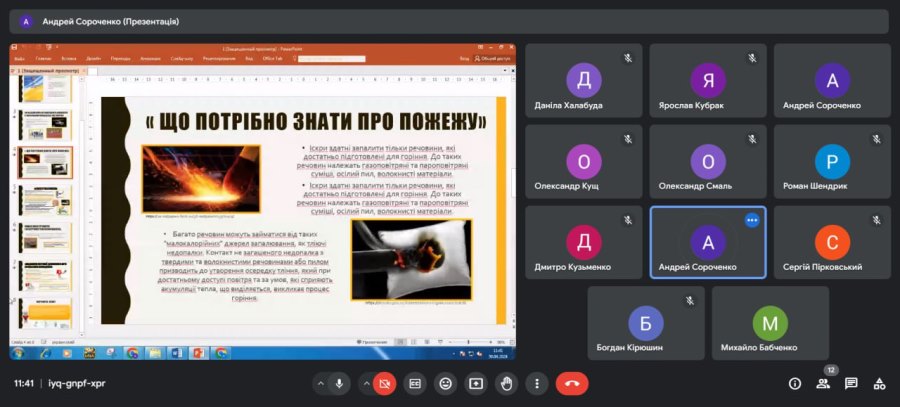Image resolution: width=900 pixels, height=407 pixels.
Task: Click the Сергій Пірковський participant tile
Action: click(831, 242)
